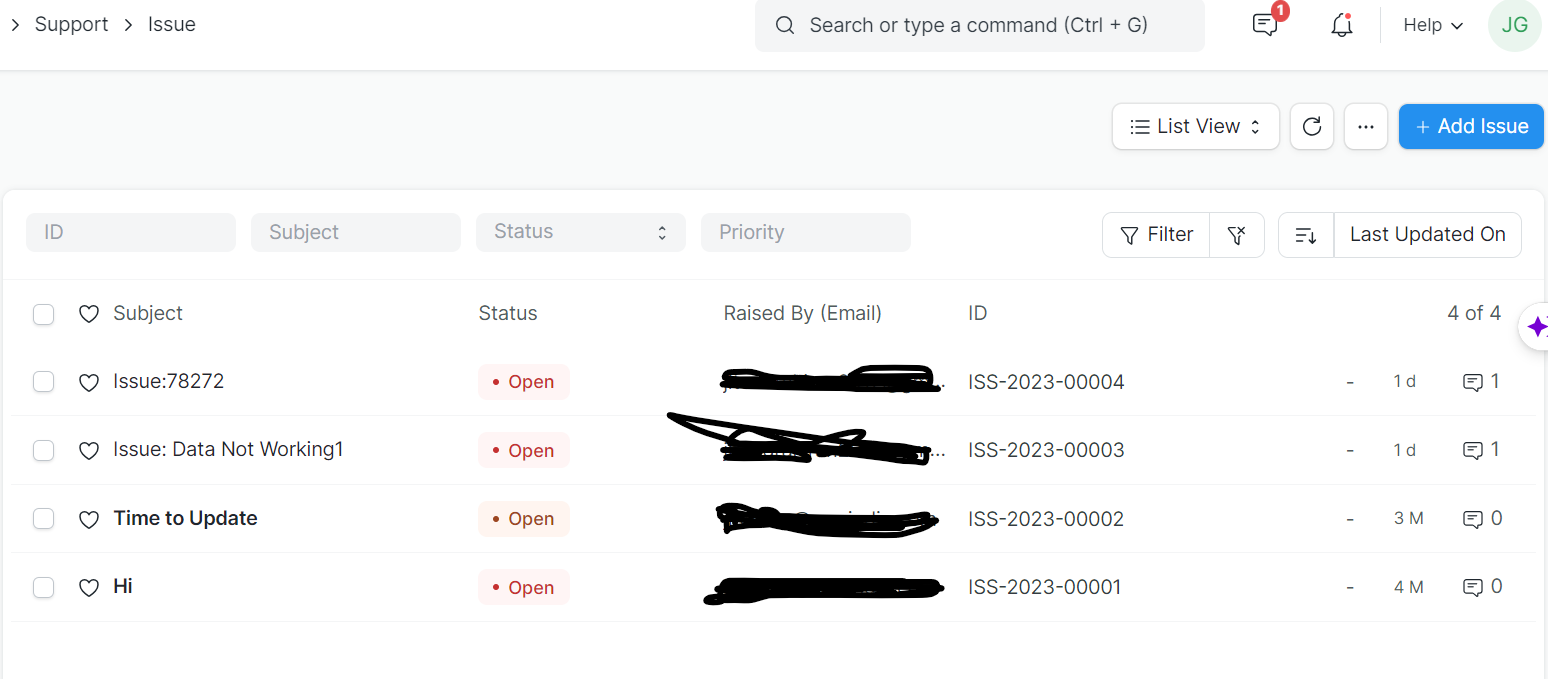Click the sort order icon
Viewport: 1548px width, 679px height.
(1306, 234)
